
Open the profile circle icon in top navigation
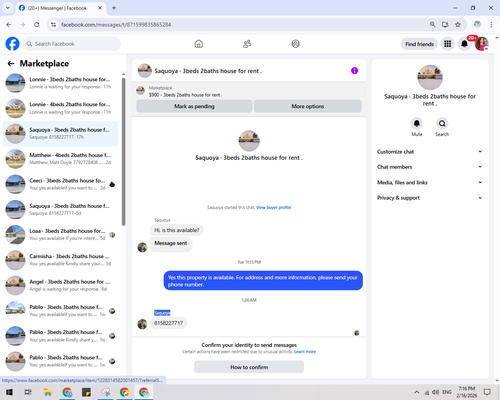295,44
